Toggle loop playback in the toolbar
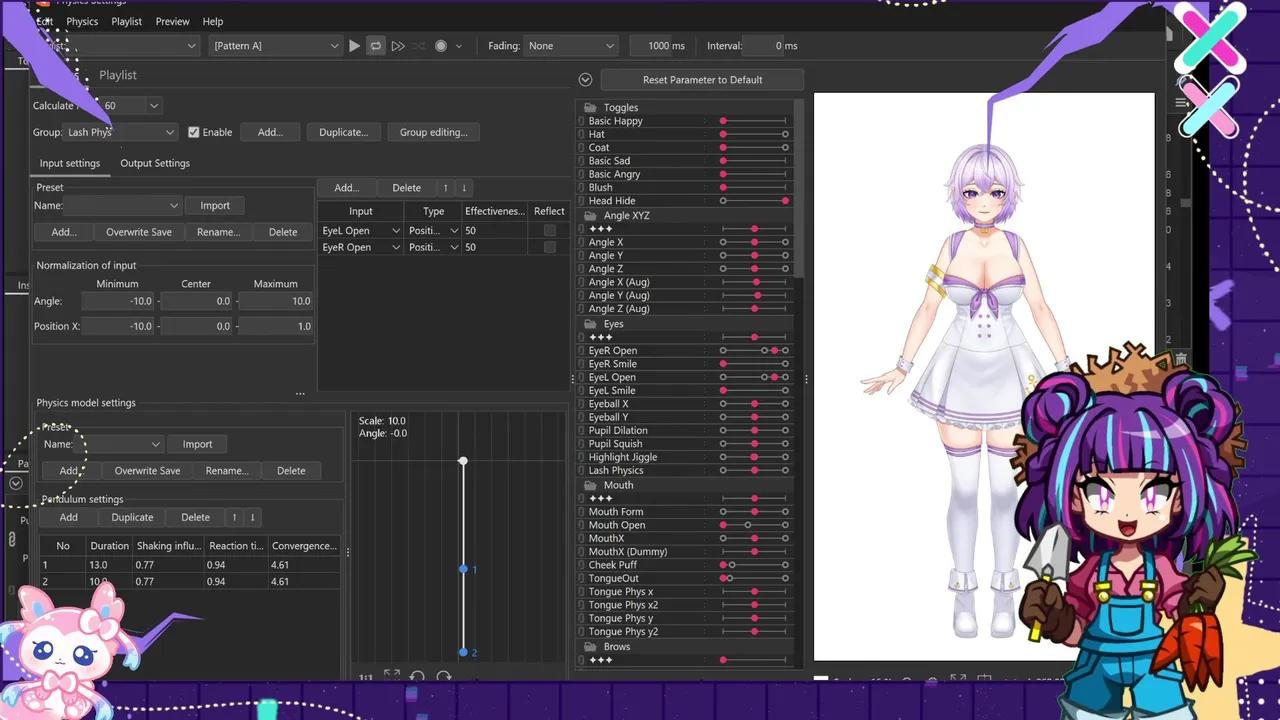The width and height of the screenshot is (1280, 720). point(376,45)
